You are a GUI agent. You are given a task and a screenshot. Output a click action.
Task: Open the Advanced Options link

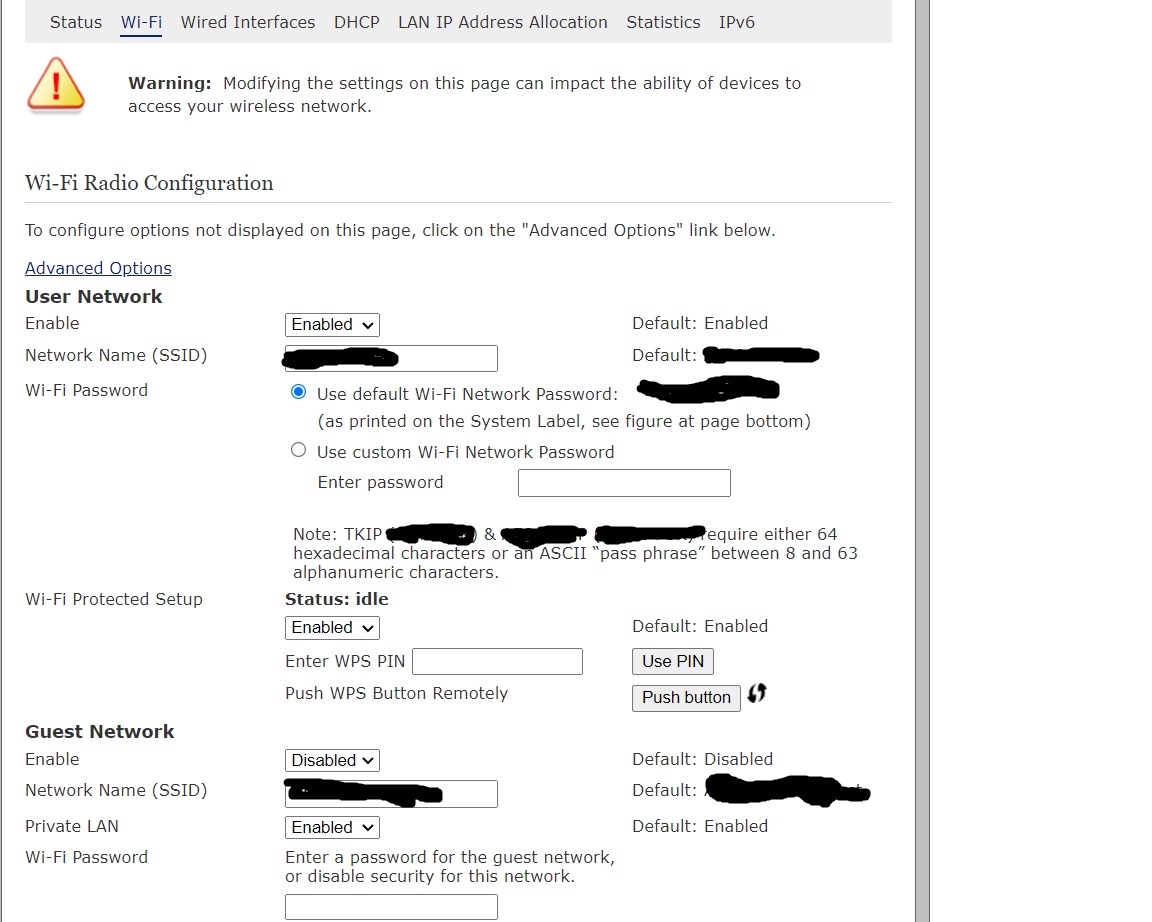[x=98, y=268]
